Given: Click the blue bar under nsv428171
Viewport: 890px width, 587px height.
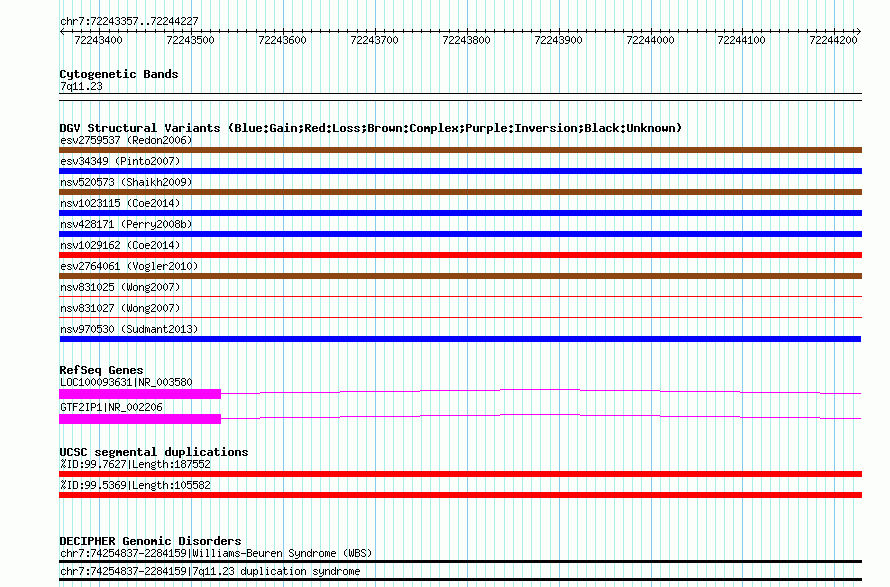Looking at the screenshot, I should point(460,234).
